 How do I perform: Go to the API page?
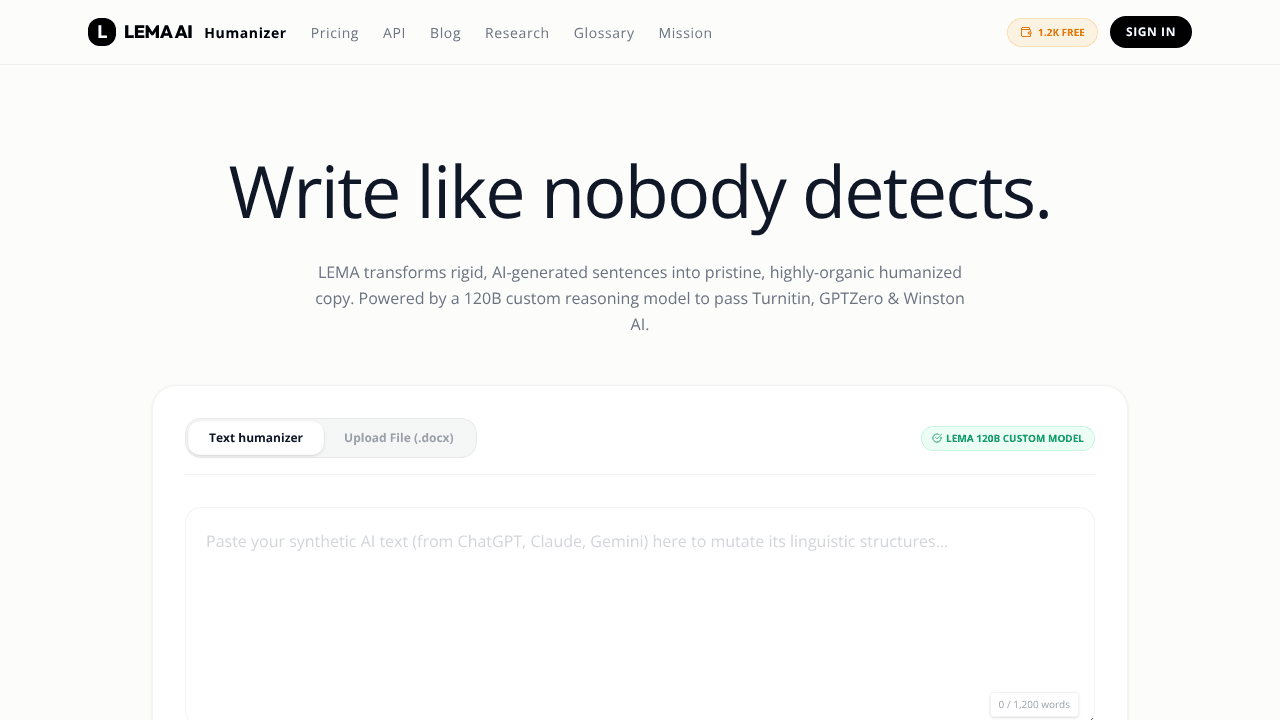tap(394, 33)
